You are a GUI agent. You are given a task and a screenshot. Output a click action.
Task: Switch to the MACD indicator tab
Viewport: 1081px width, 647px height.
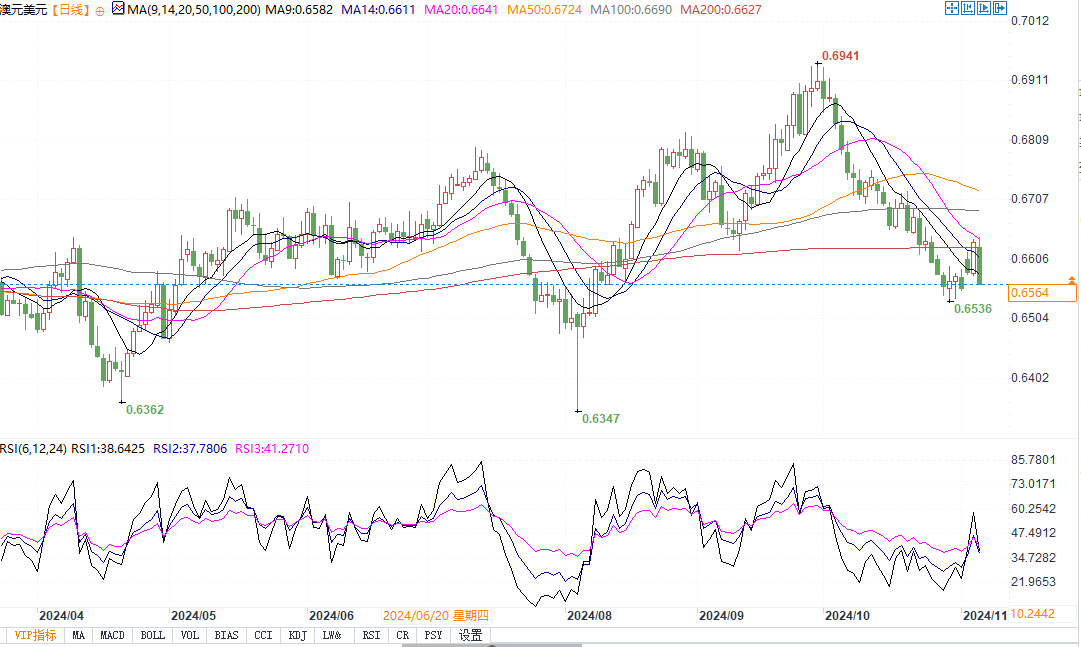pos(113,635)
